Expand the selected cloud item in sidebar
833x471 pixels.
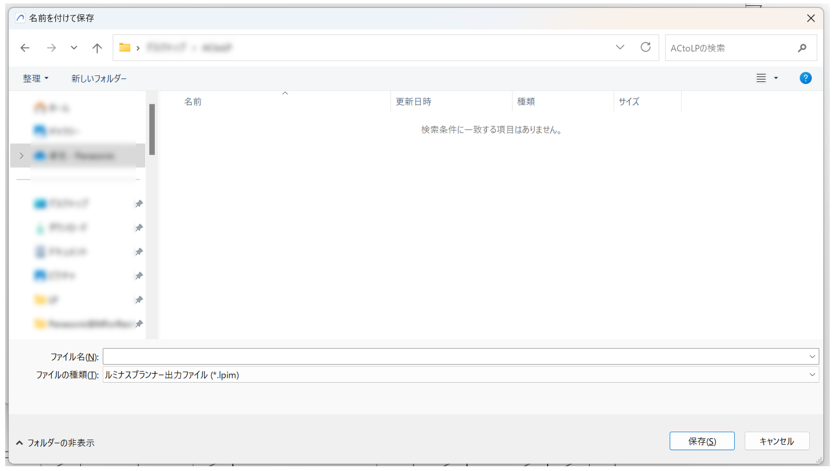click(22, 156)
